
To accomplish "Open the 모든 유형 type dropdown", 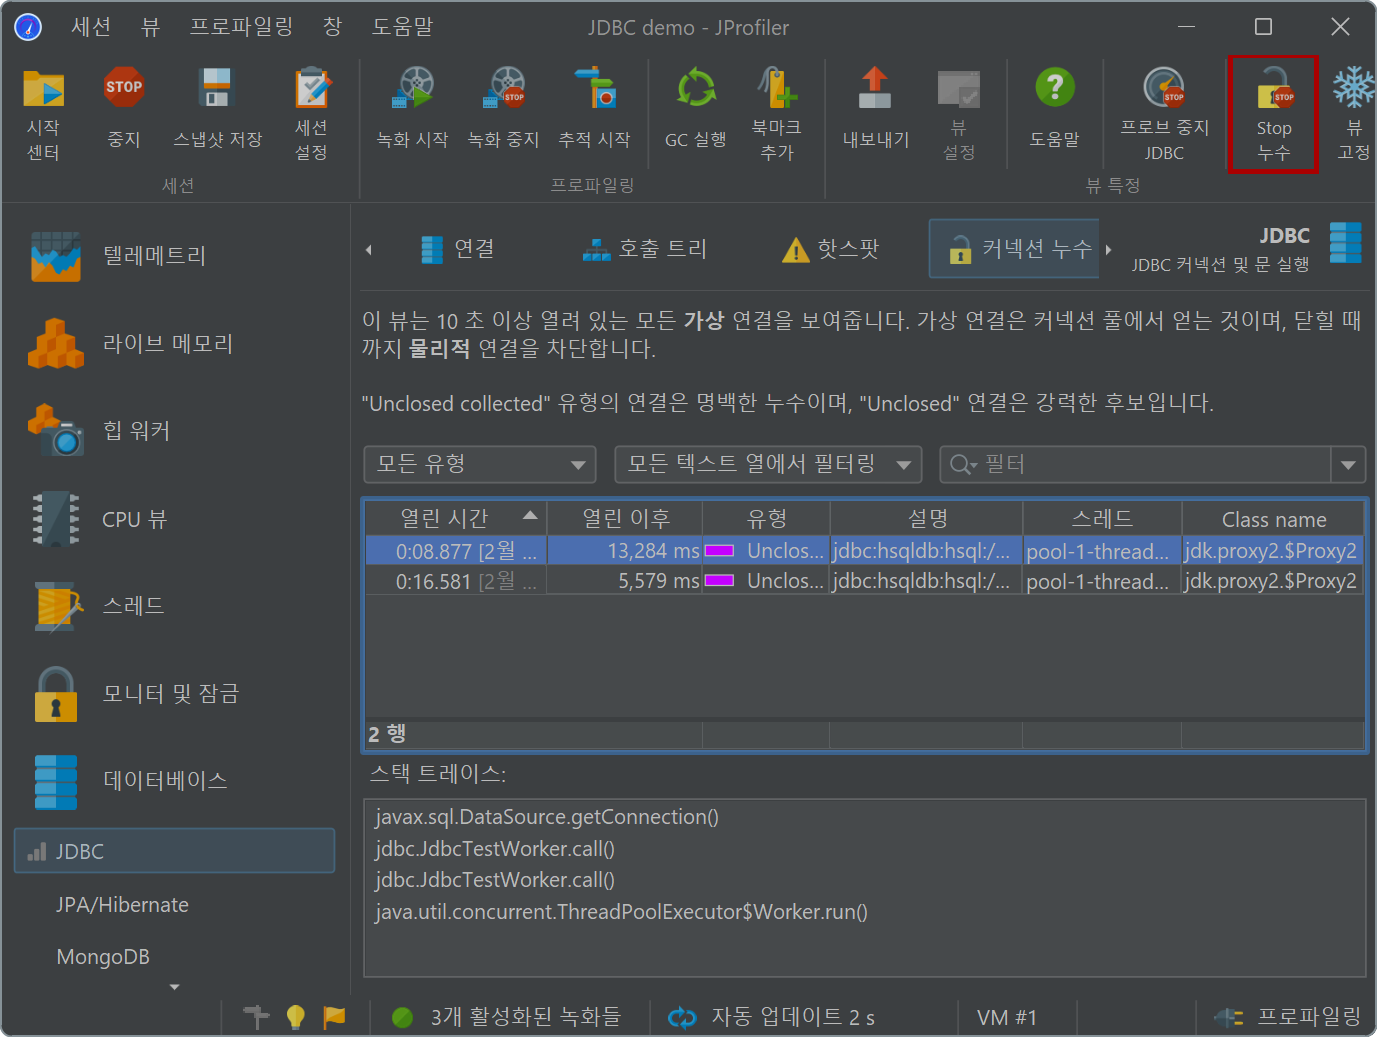I will click(x=480, y=464).
